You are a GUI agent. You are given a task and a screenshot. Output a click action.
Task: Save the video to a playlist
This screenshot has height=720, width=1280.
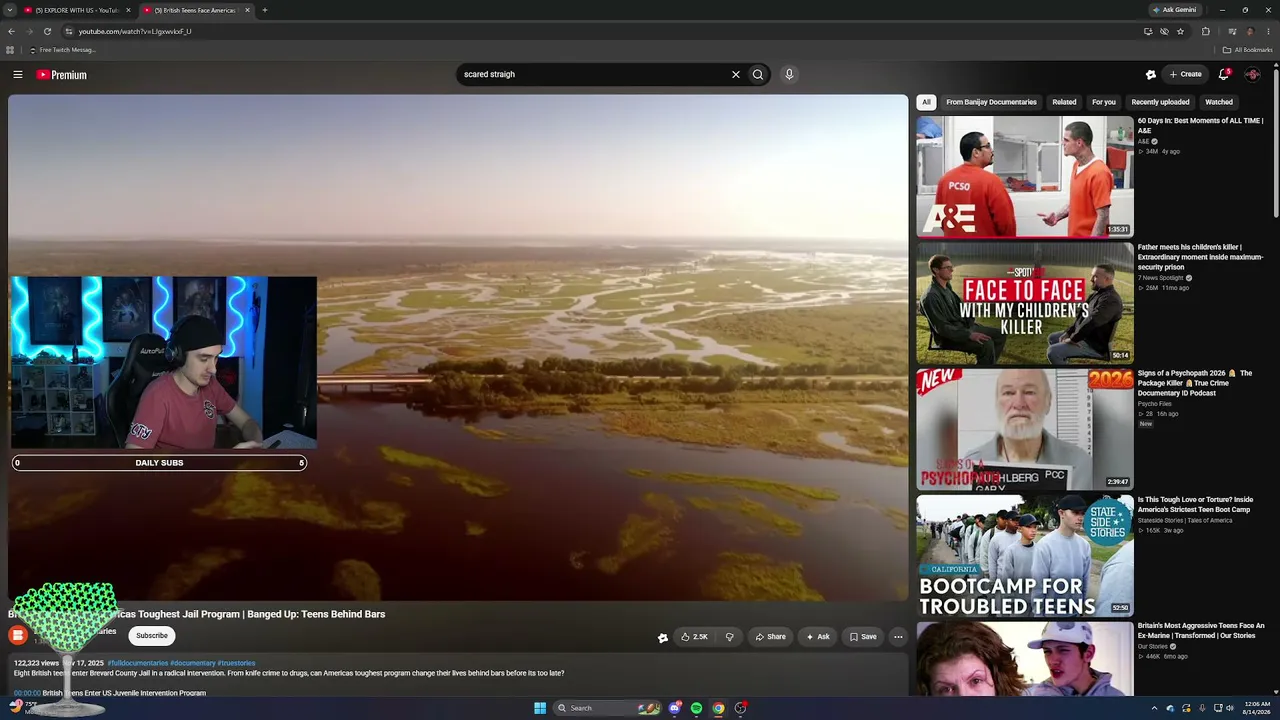click(x=863, y=637)
